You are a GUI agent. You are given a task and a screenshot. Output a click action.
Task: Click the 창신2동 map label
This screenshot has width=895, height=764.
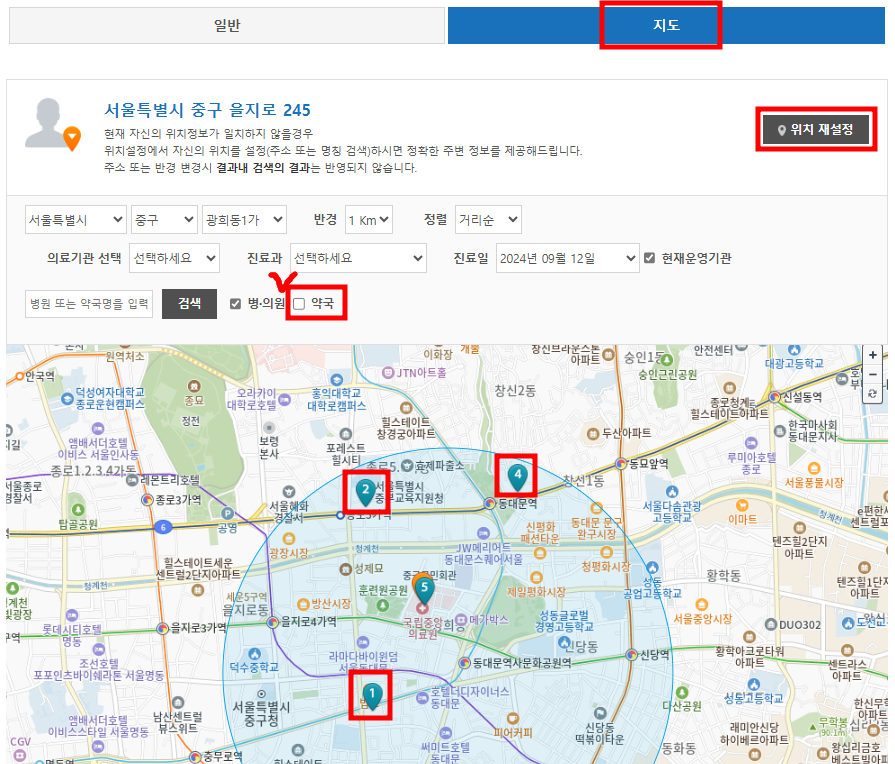[515, 391]
